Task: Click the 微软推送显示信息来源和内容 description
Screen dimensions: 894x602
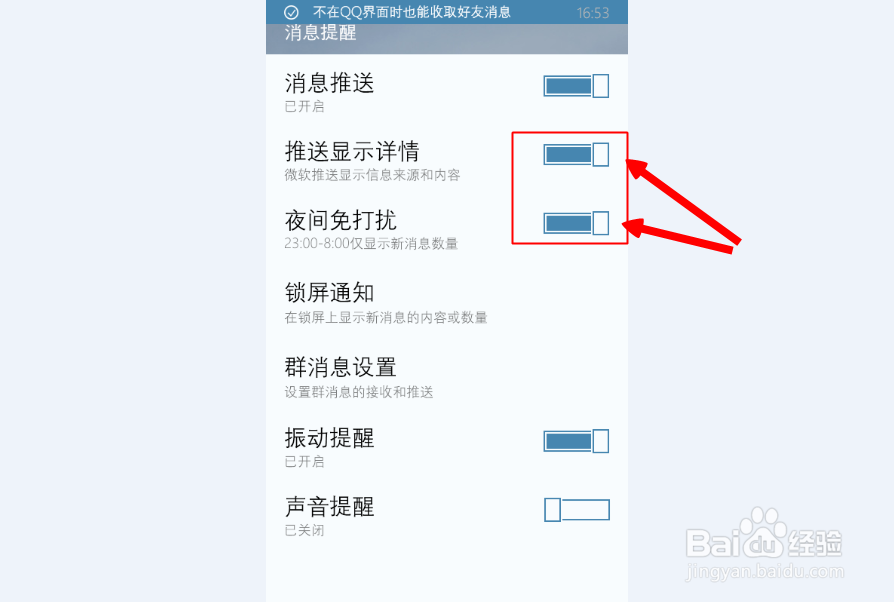Action: pyautogui.click(x=372, y=175)
